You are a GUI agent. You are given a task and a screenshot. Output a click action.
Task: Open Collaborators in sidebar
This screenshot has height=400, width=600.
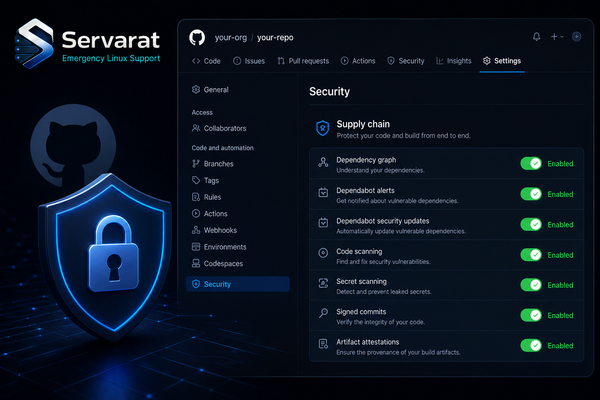tap(219, 128)
